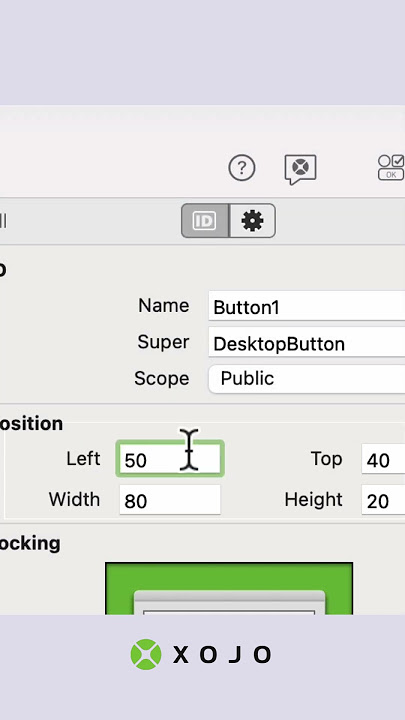Switch to the ID inspector tab
The width and height of the screenshot is (405, 720).
205,221
